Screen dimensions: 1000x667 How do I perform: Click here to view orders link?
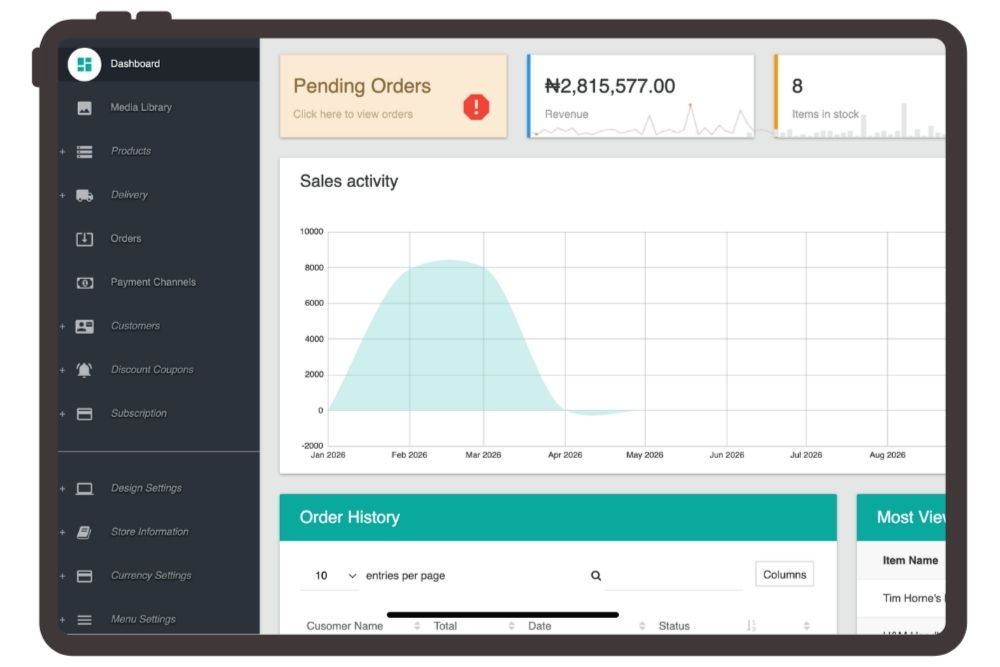pyautogui.click(x=353, y=114)
